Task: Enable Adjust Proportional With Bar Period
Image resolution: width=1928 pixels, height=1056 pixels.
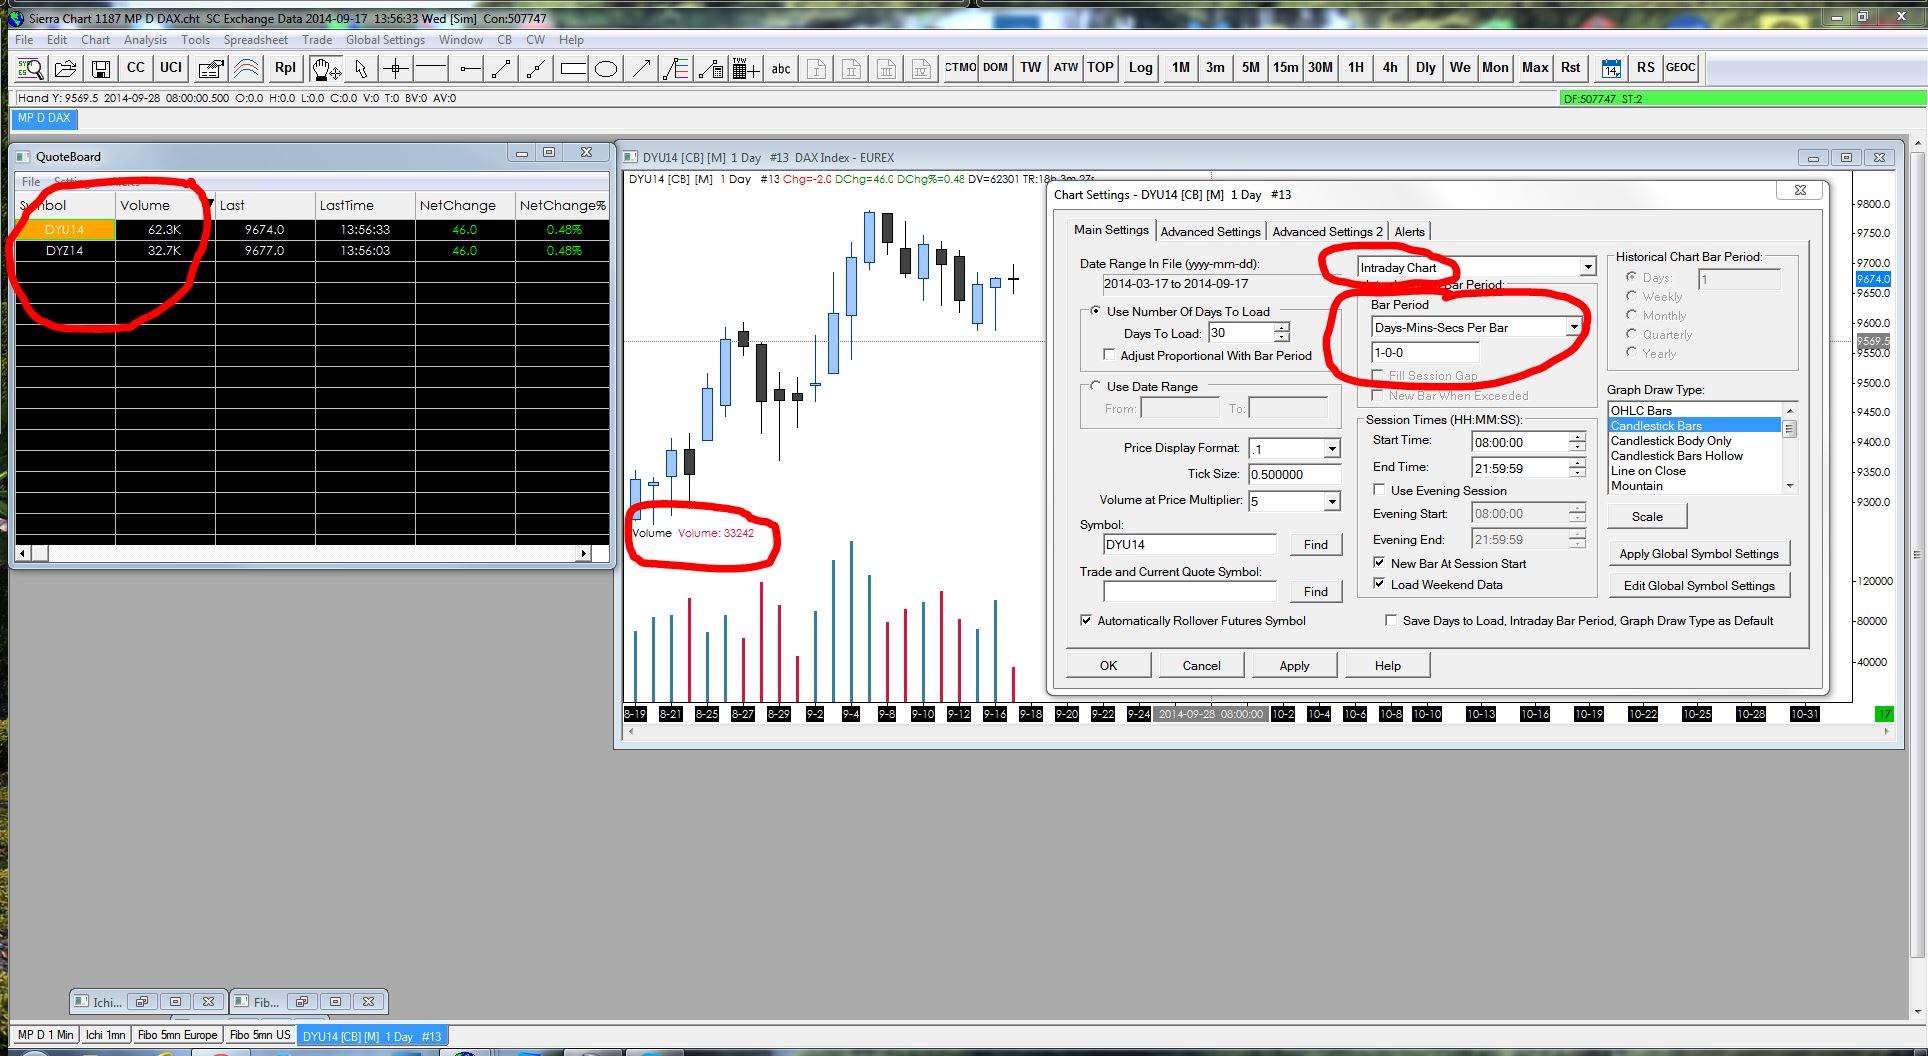Action: point(1207,356)
